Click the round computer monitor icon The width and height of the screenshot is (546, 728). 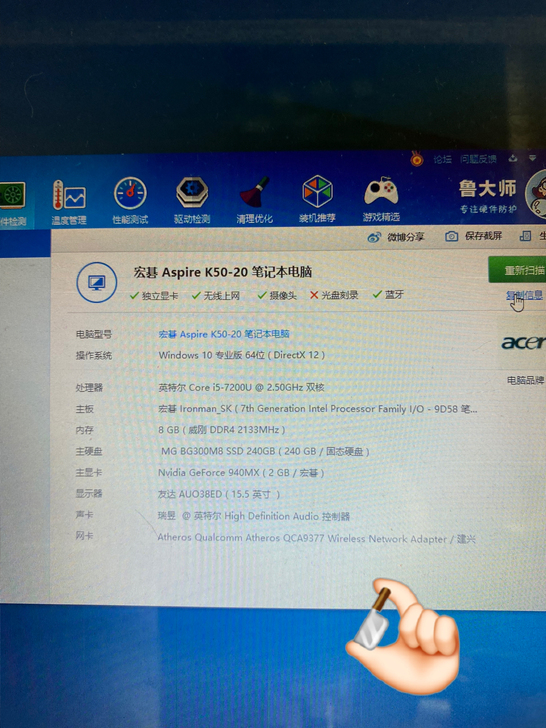click(97, 282)
